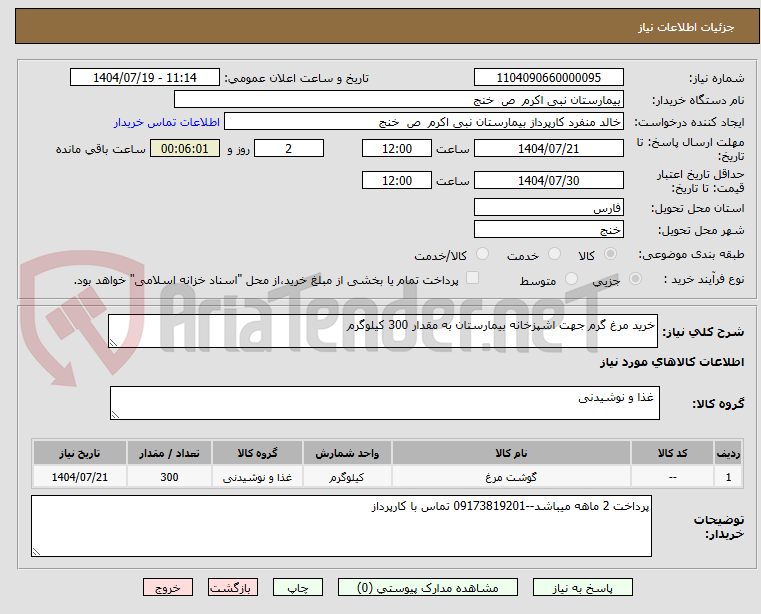Click the جزئیات اطلاعات نیاز header title
The width and height of the screenshot is (761, 614).
point(686,27)
